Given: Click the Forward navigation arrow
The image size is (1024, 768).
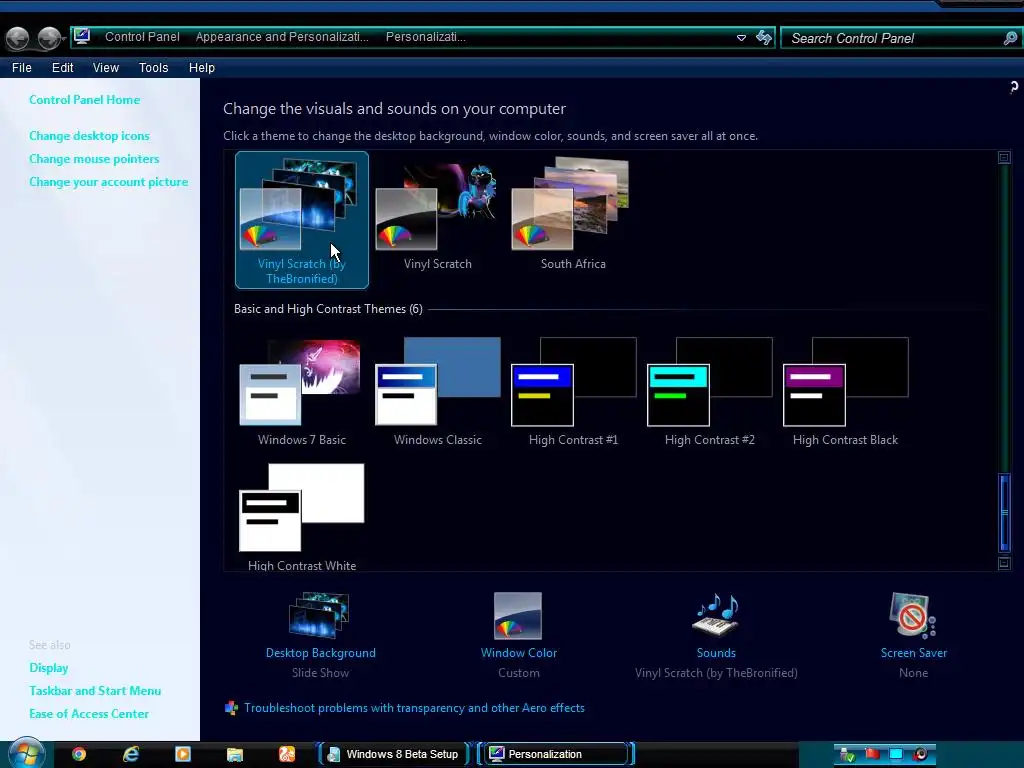Looking at the screenshot, I should pyautogui.click(x=49, y=39).
